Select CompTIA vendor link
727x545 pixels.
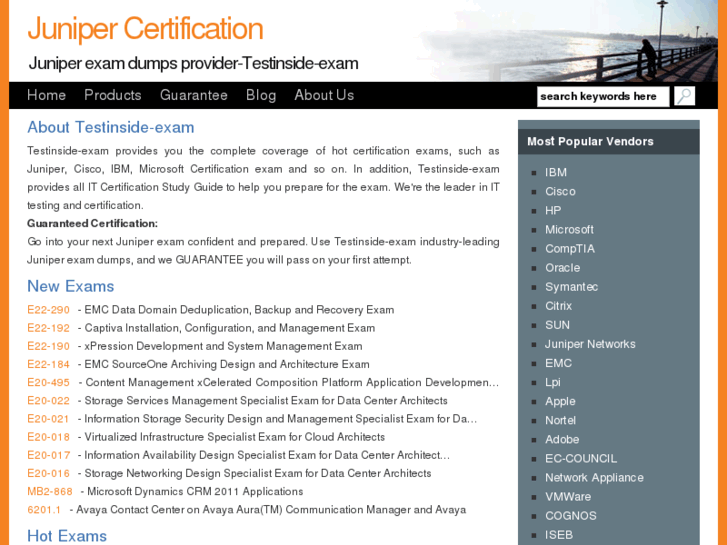tap(570, 249)
